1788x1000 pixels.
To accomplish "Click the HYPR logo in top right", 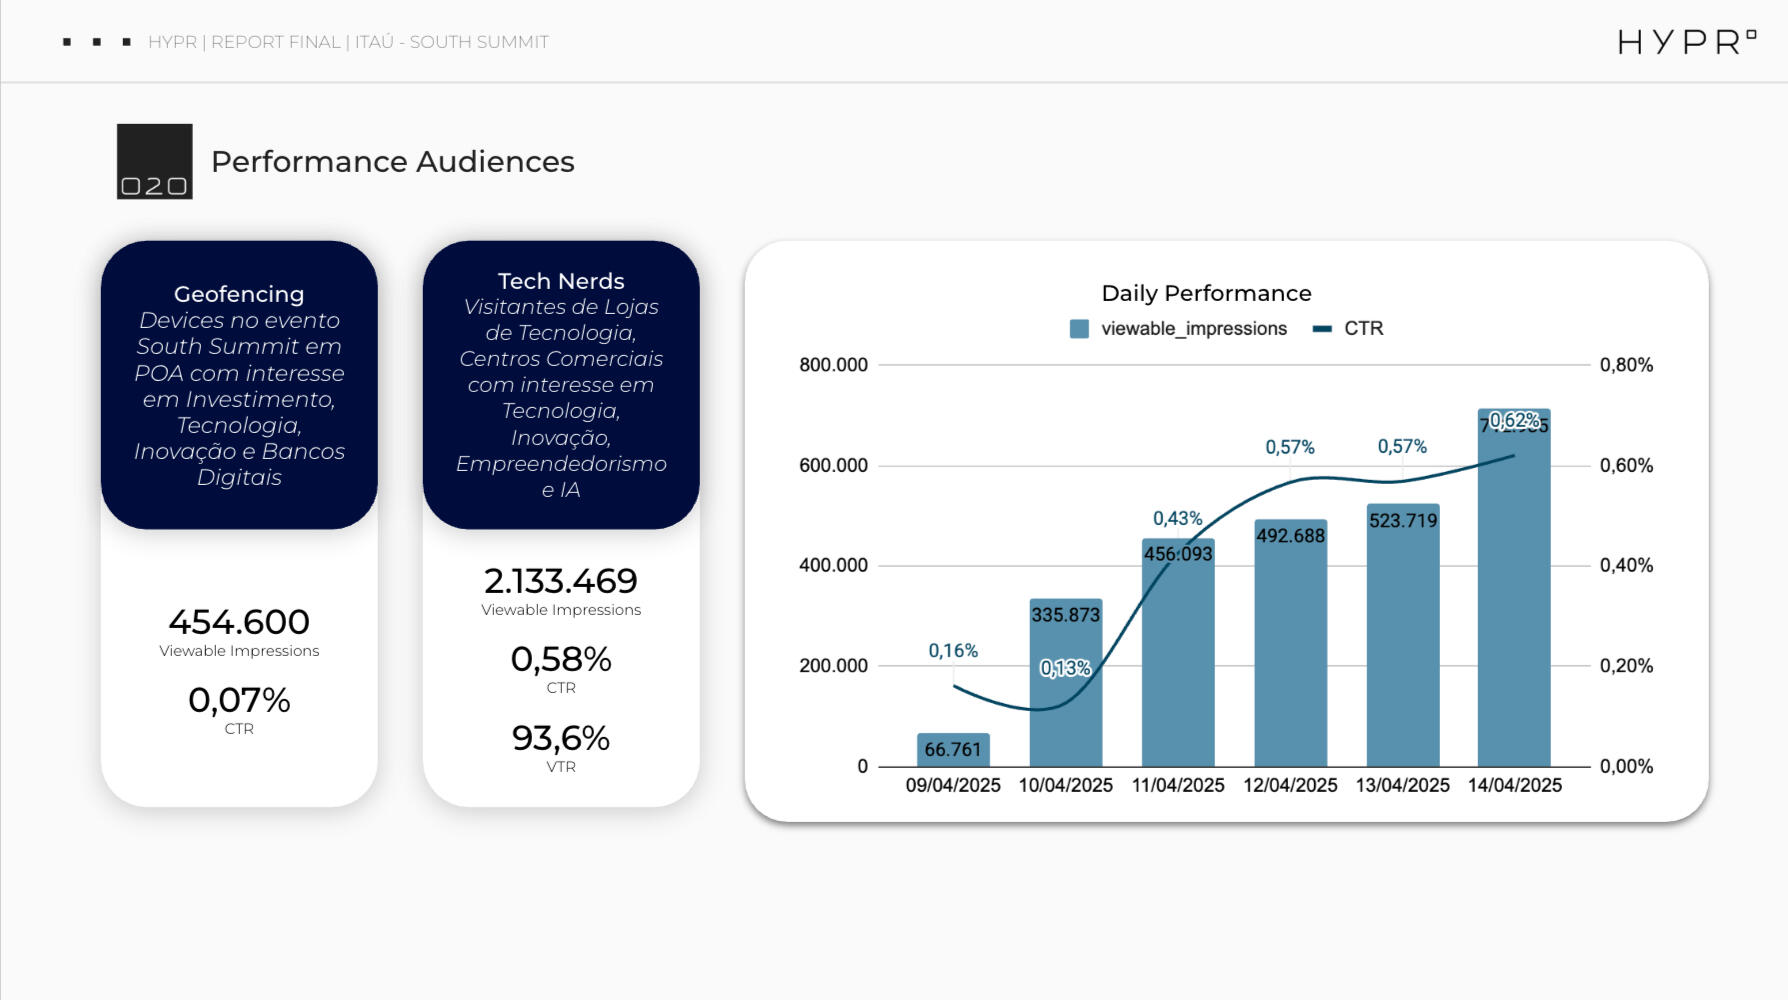I will 1686,42.
